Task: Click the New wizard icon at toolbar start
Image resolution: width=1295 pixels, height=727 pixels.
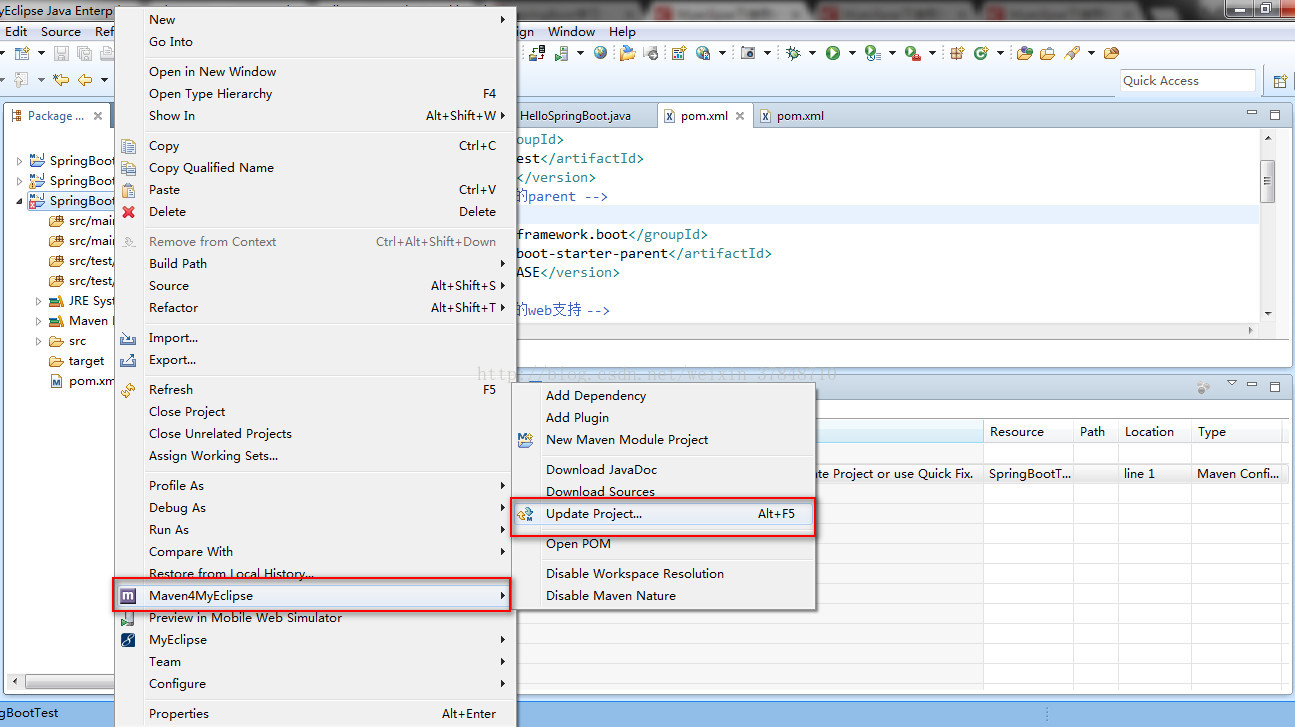Action: pos(21,53)
